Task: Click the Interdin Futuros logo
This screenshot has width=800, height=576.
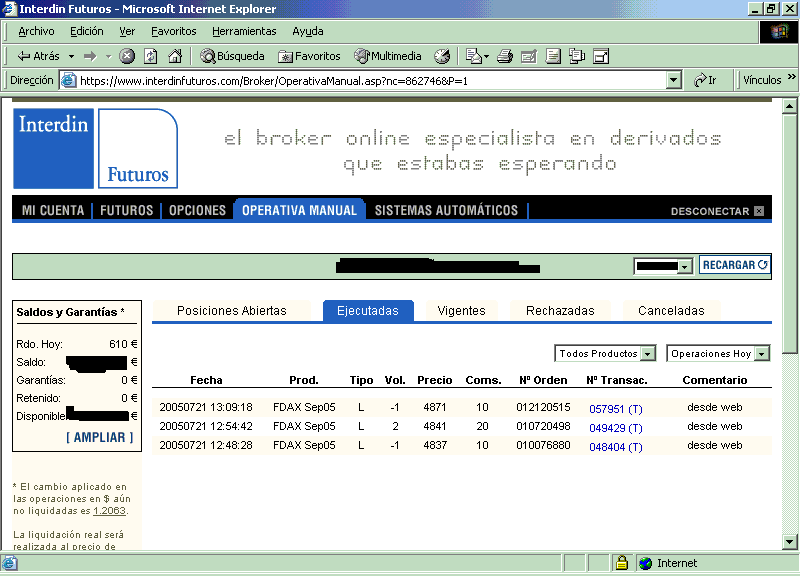Action: (x=95, y=148)
